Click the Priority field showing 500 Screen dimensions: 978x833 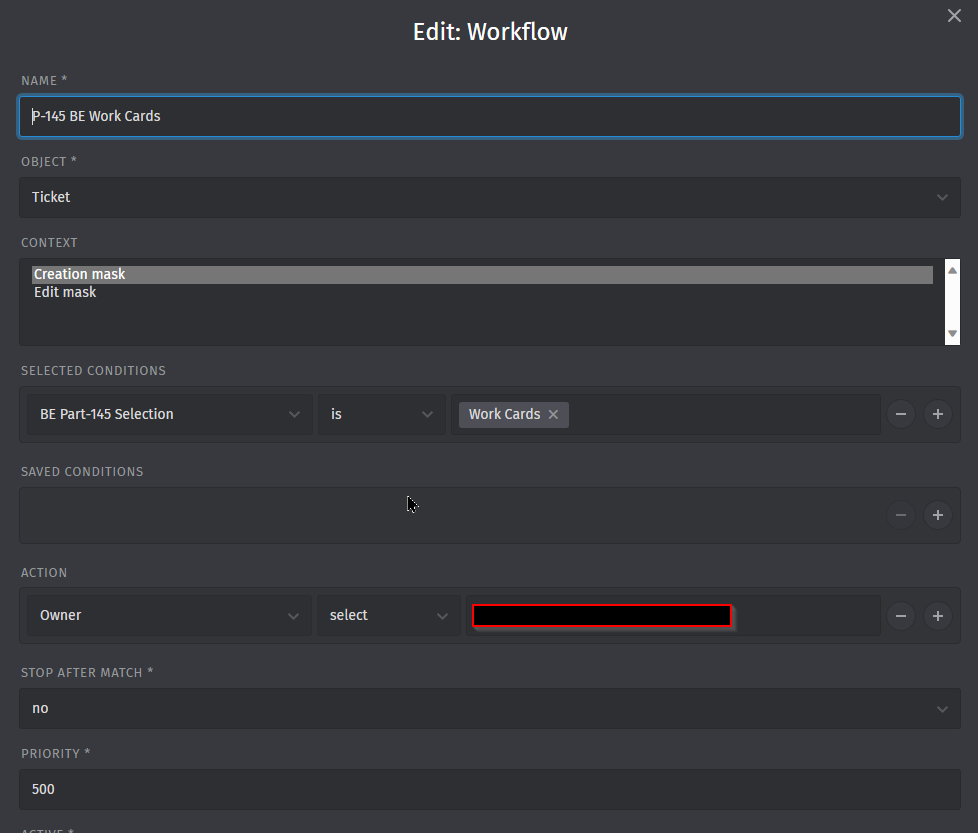coord(490,789)
